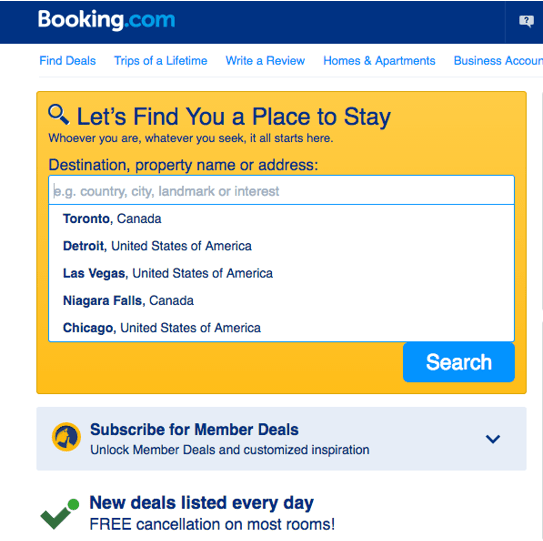
Task: Select Toronto, Canada from suggestions
Action: tap(281, 219)
